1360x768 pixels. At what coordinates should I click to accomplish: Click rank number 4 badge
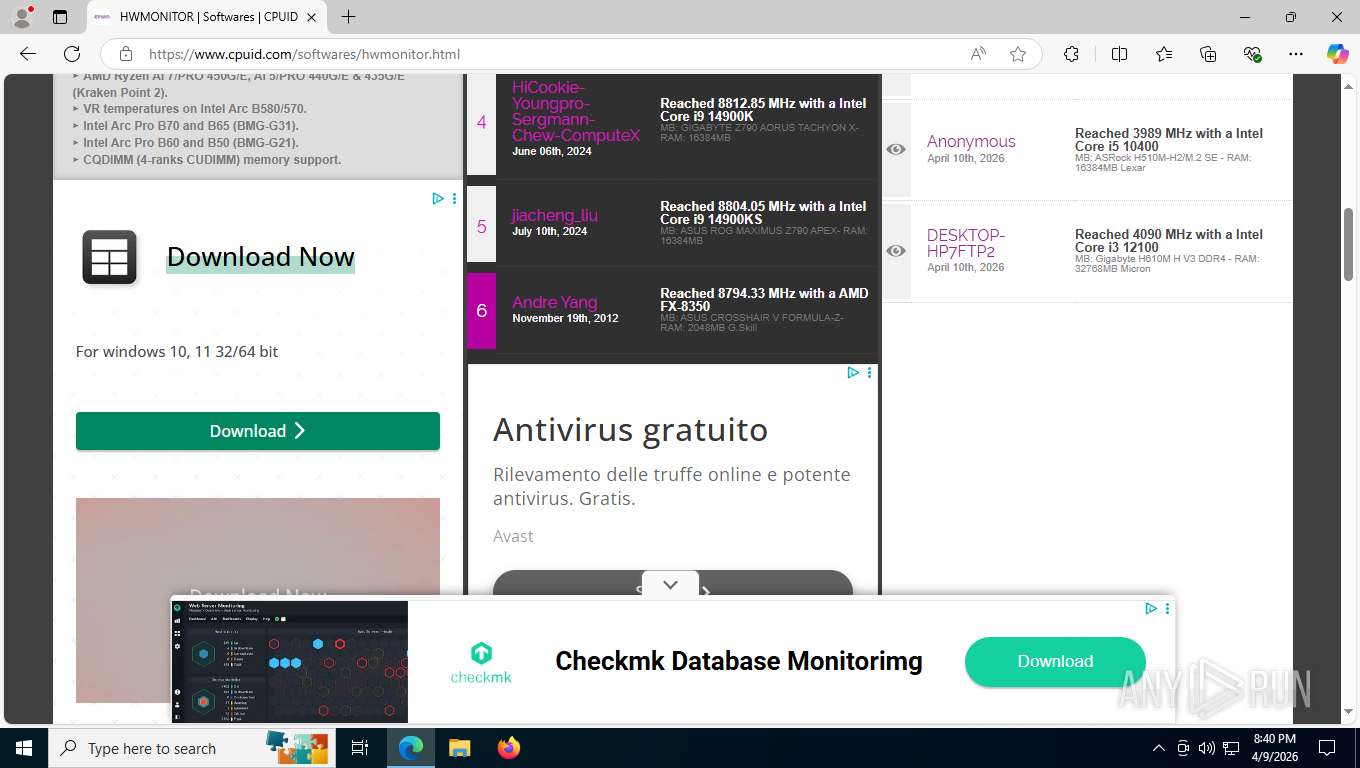[x=481, y=123]
